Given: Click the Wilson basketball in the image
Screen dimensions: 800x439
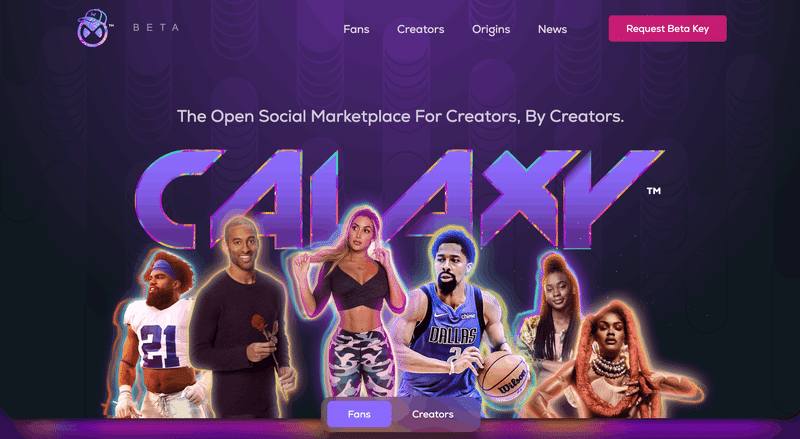Looking at the screenshot, I should point(503,377).
